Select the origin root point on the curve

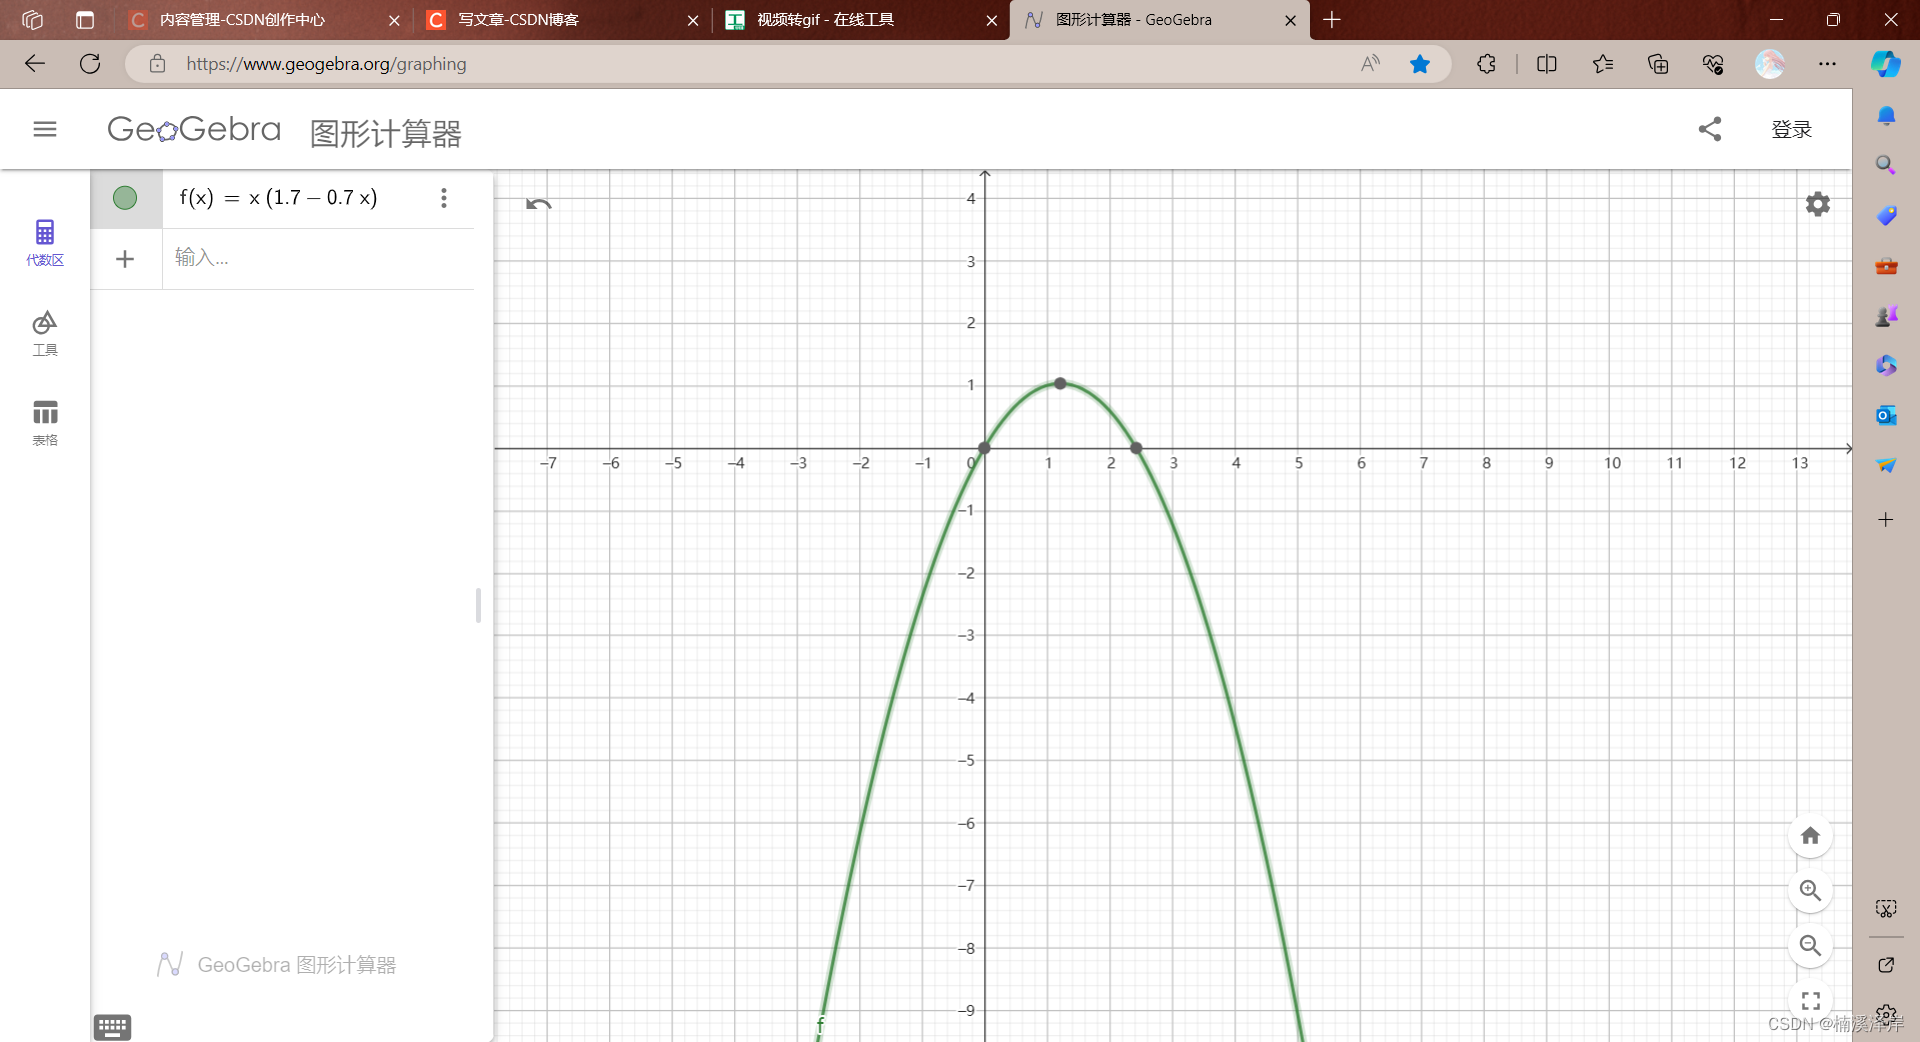pyautogui.click(x=984, y=448)
